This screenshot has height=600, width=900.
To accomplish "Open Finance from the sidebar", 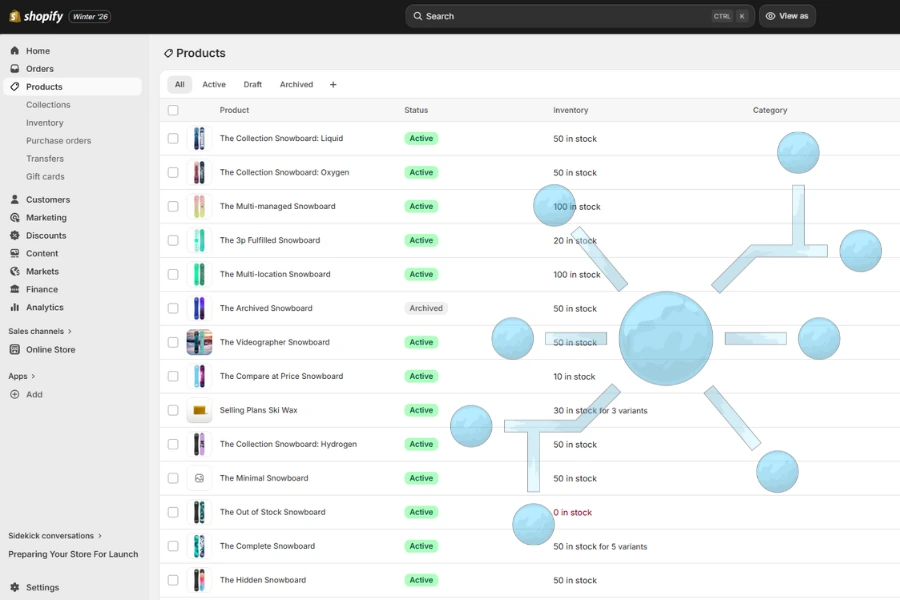I will coord(41,289).
